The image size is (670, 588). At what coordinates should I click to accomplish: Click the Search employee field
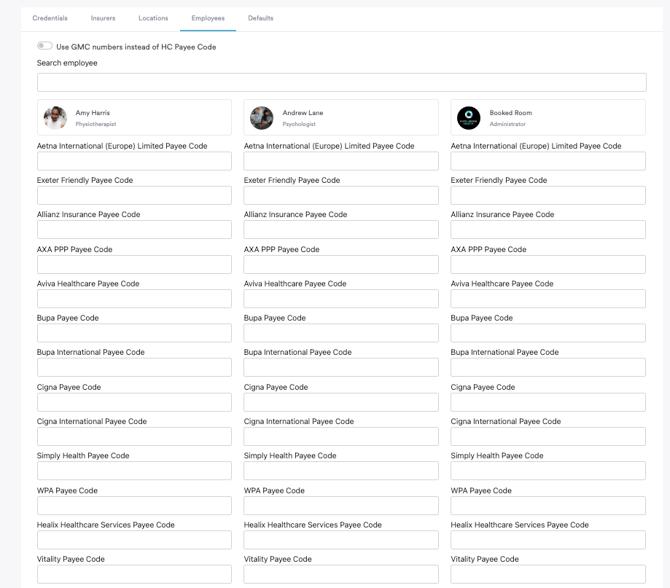pos(341,82)
